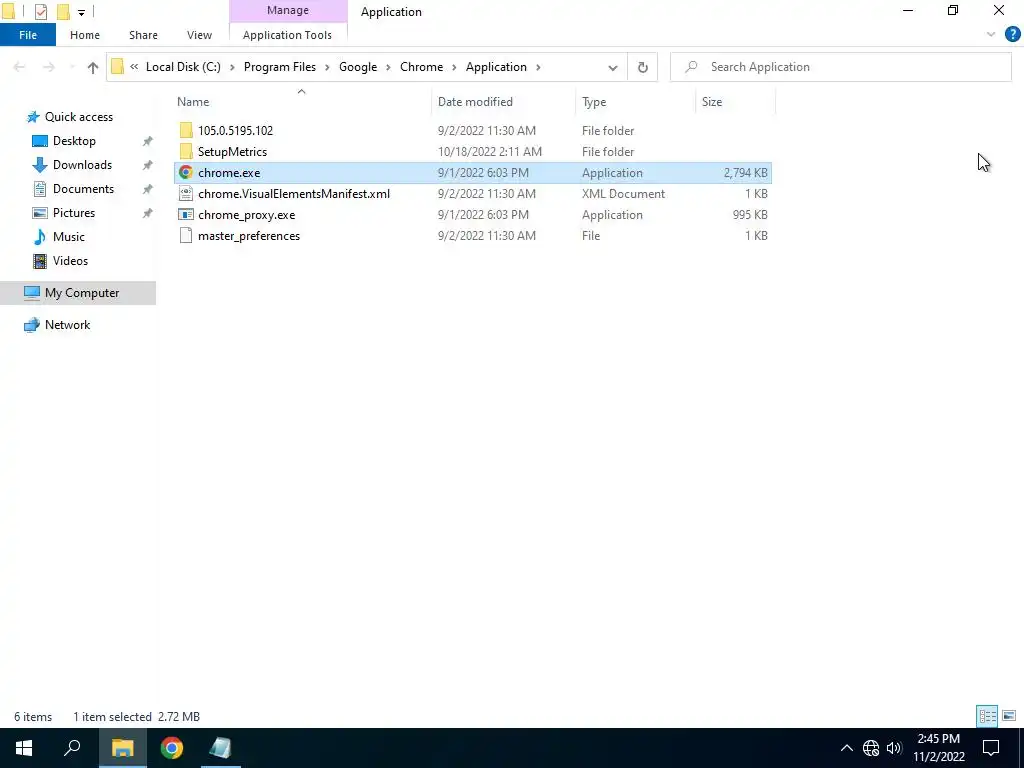Click the chrome_proxy.exe file icon

coord(186,214)
